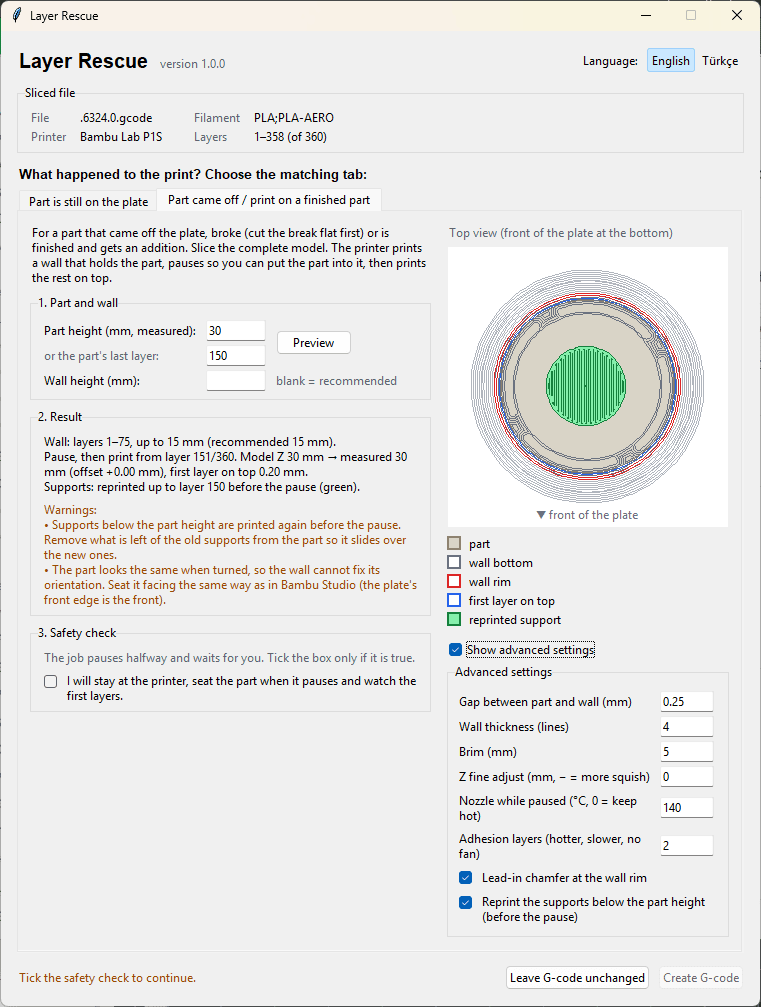
Task: Focus the Part height input field
Action: pyautogui.click(x=236, y=331)
